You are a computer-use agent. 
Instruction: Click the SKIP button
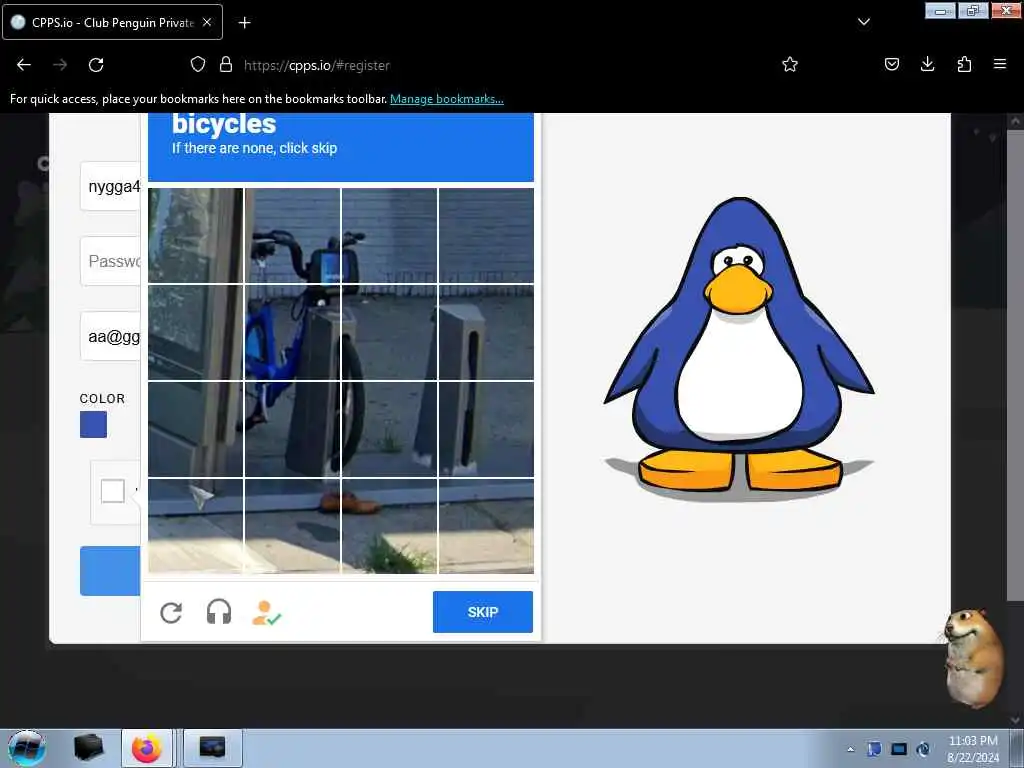click(483, 612)
